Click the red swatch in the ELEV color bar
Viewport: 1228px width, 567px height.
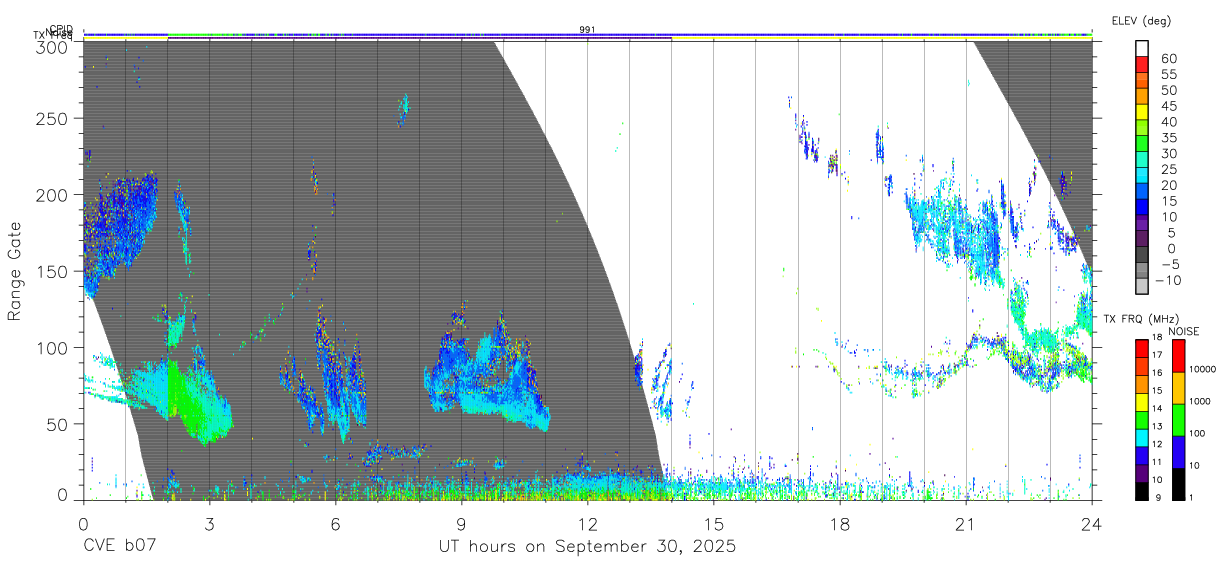point(1142,64)
